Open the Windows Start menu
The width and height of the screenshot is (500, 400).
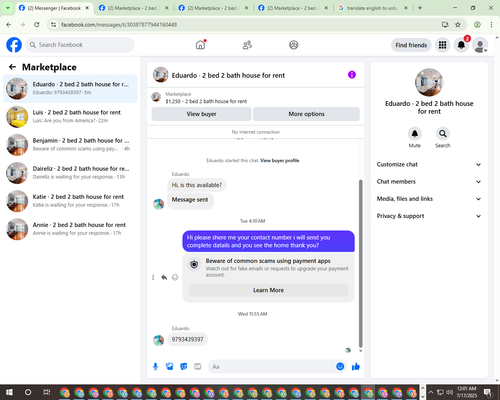coord(9,392)
